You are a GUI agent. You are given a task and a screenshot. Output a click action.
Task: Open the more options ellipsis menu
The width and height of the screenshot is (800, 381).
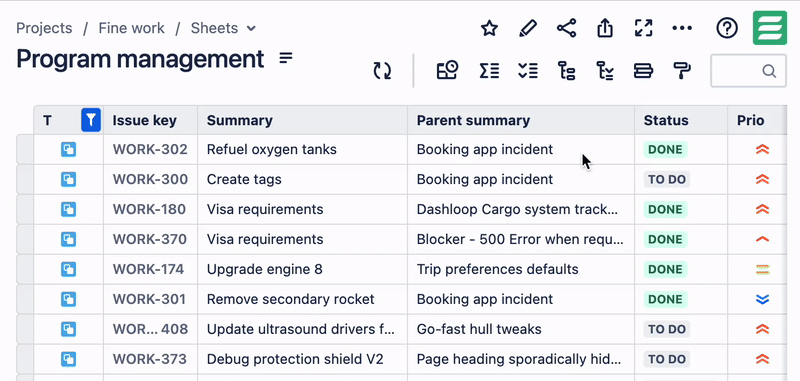[x=682, y=28]
